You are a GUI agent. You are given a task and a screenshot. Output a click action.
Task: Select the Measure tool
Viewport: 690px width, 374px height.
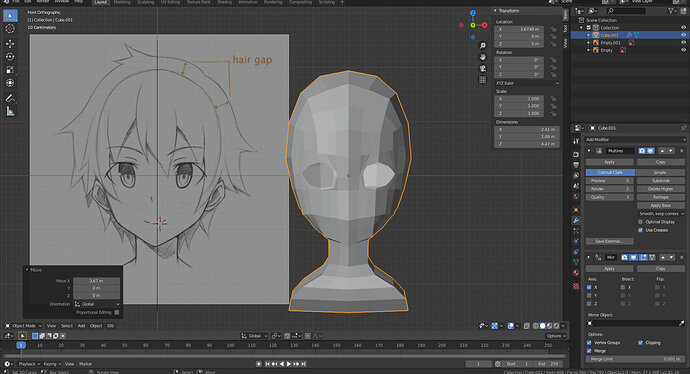click(x=10, y=111)
